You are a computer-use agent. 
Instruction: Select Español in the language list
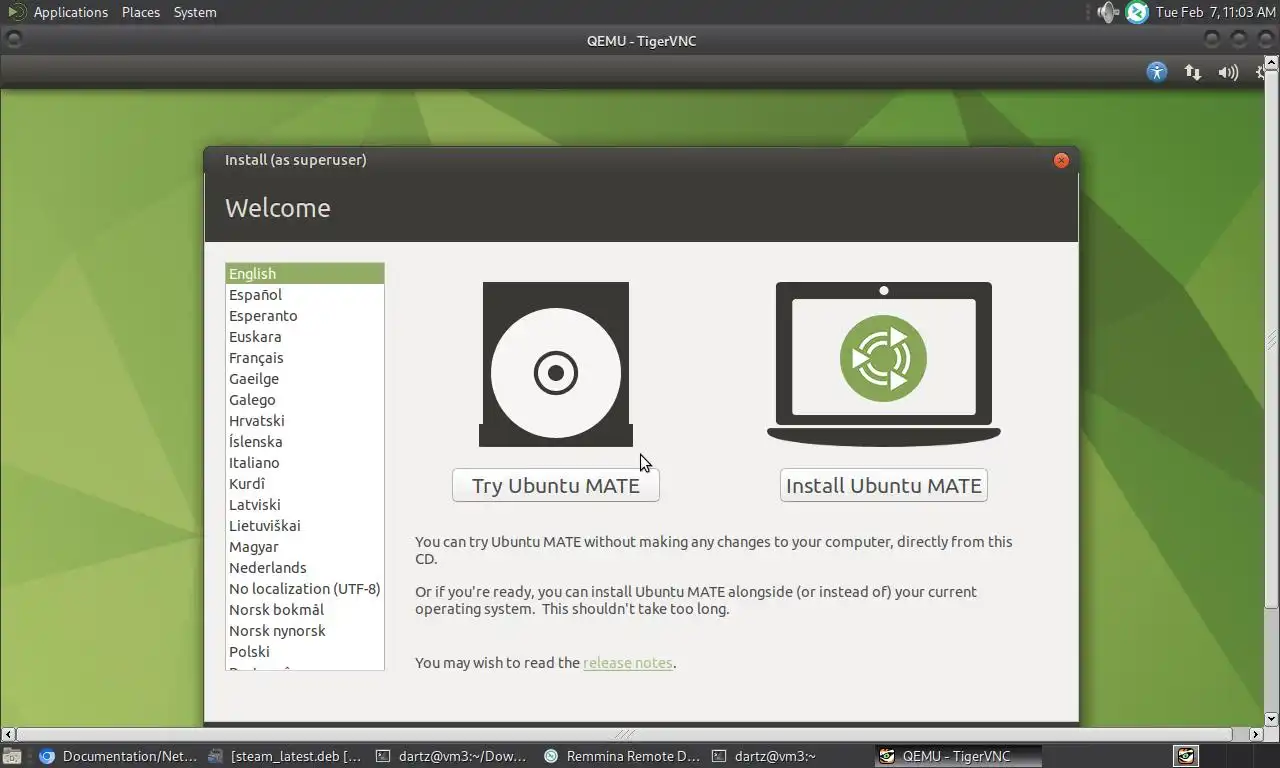[305, 295]
